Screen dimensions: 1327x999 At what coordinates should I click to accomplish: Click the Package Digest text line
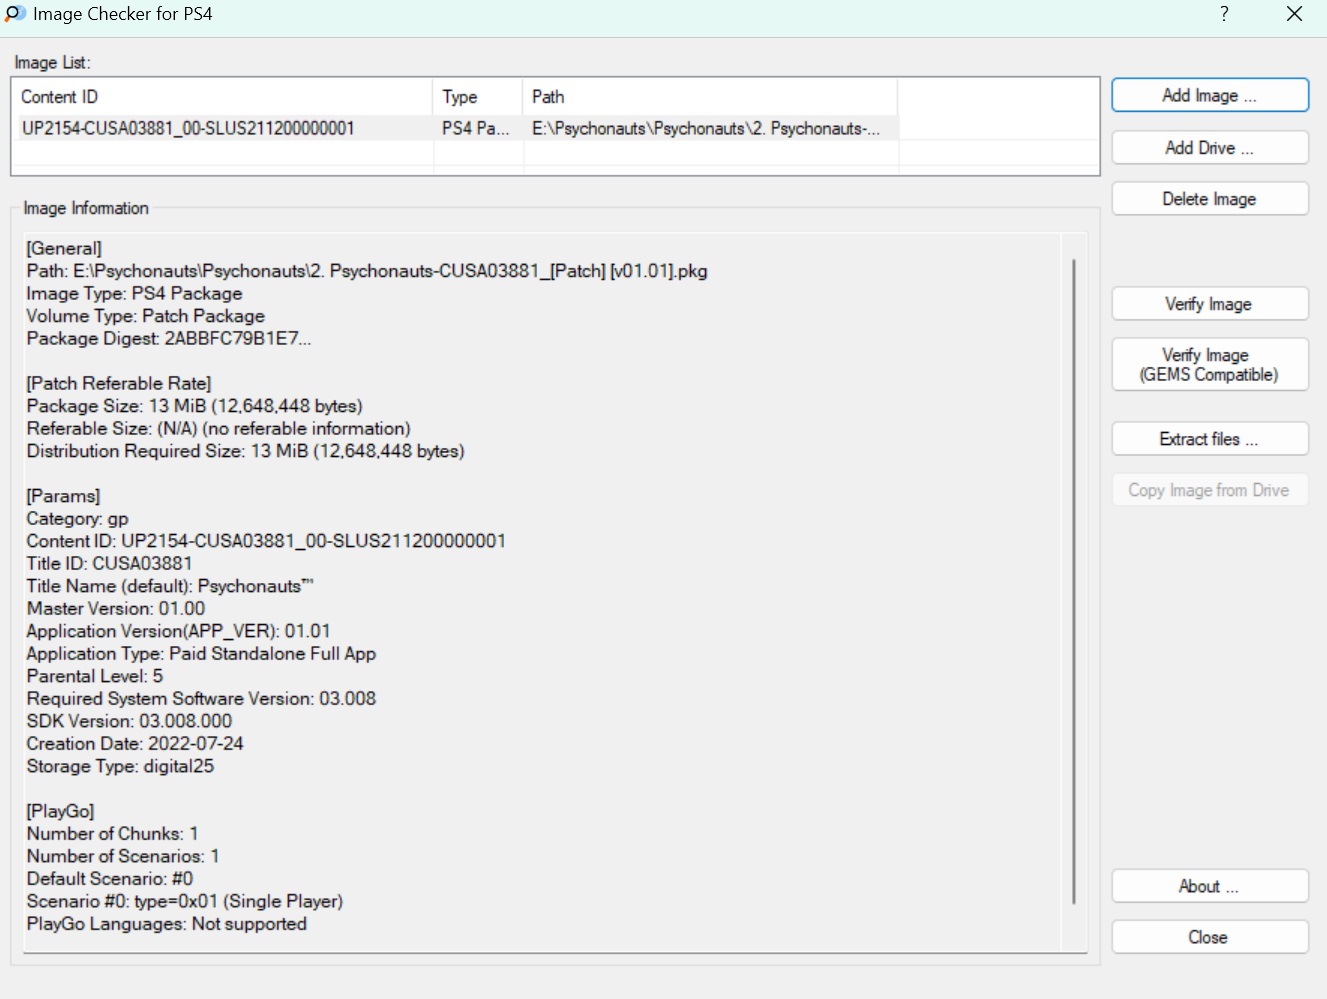(x=169, y=339)
